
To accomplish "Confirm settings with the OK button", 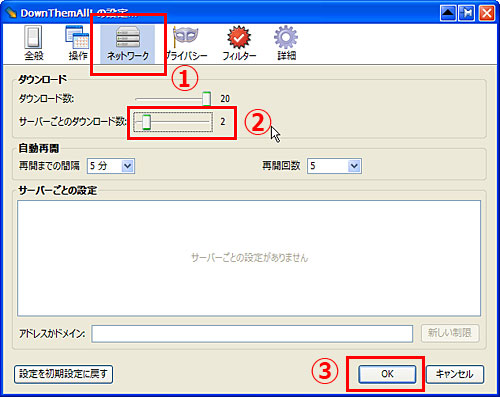I will pyautogui.click(x=387, y=374).
